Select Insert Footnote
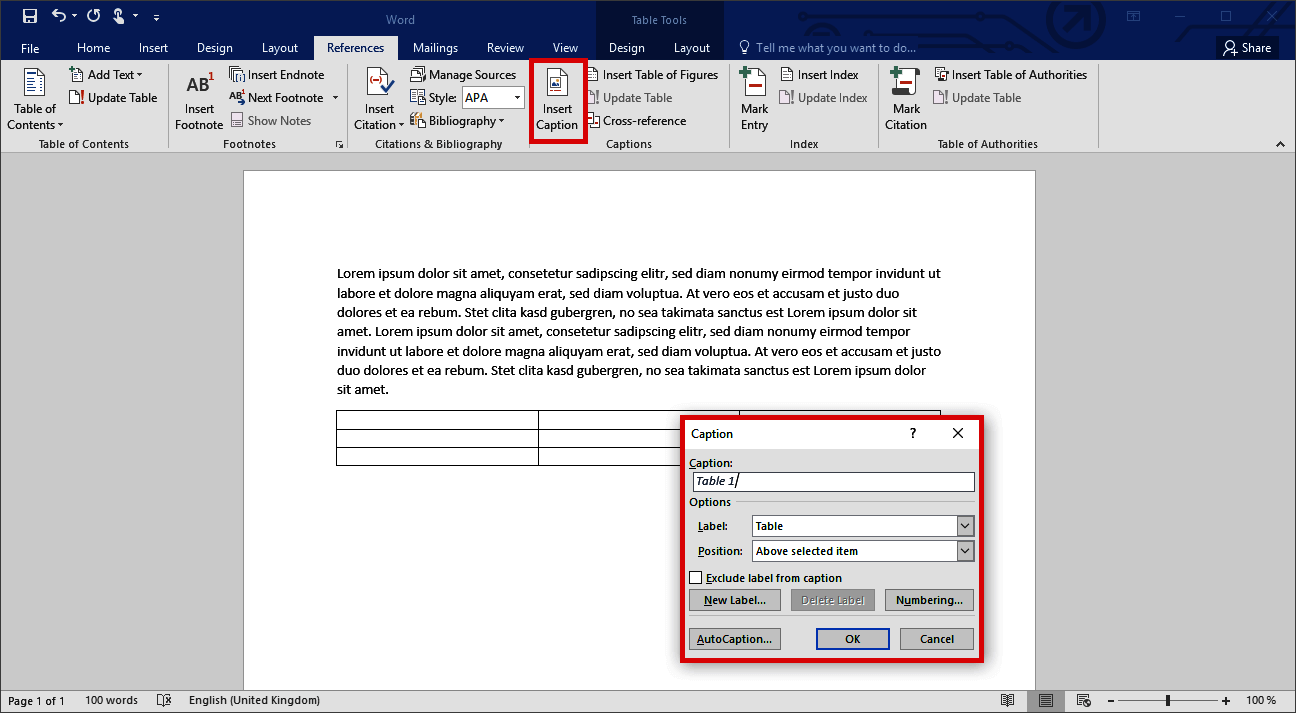 (x=198, y=100)
